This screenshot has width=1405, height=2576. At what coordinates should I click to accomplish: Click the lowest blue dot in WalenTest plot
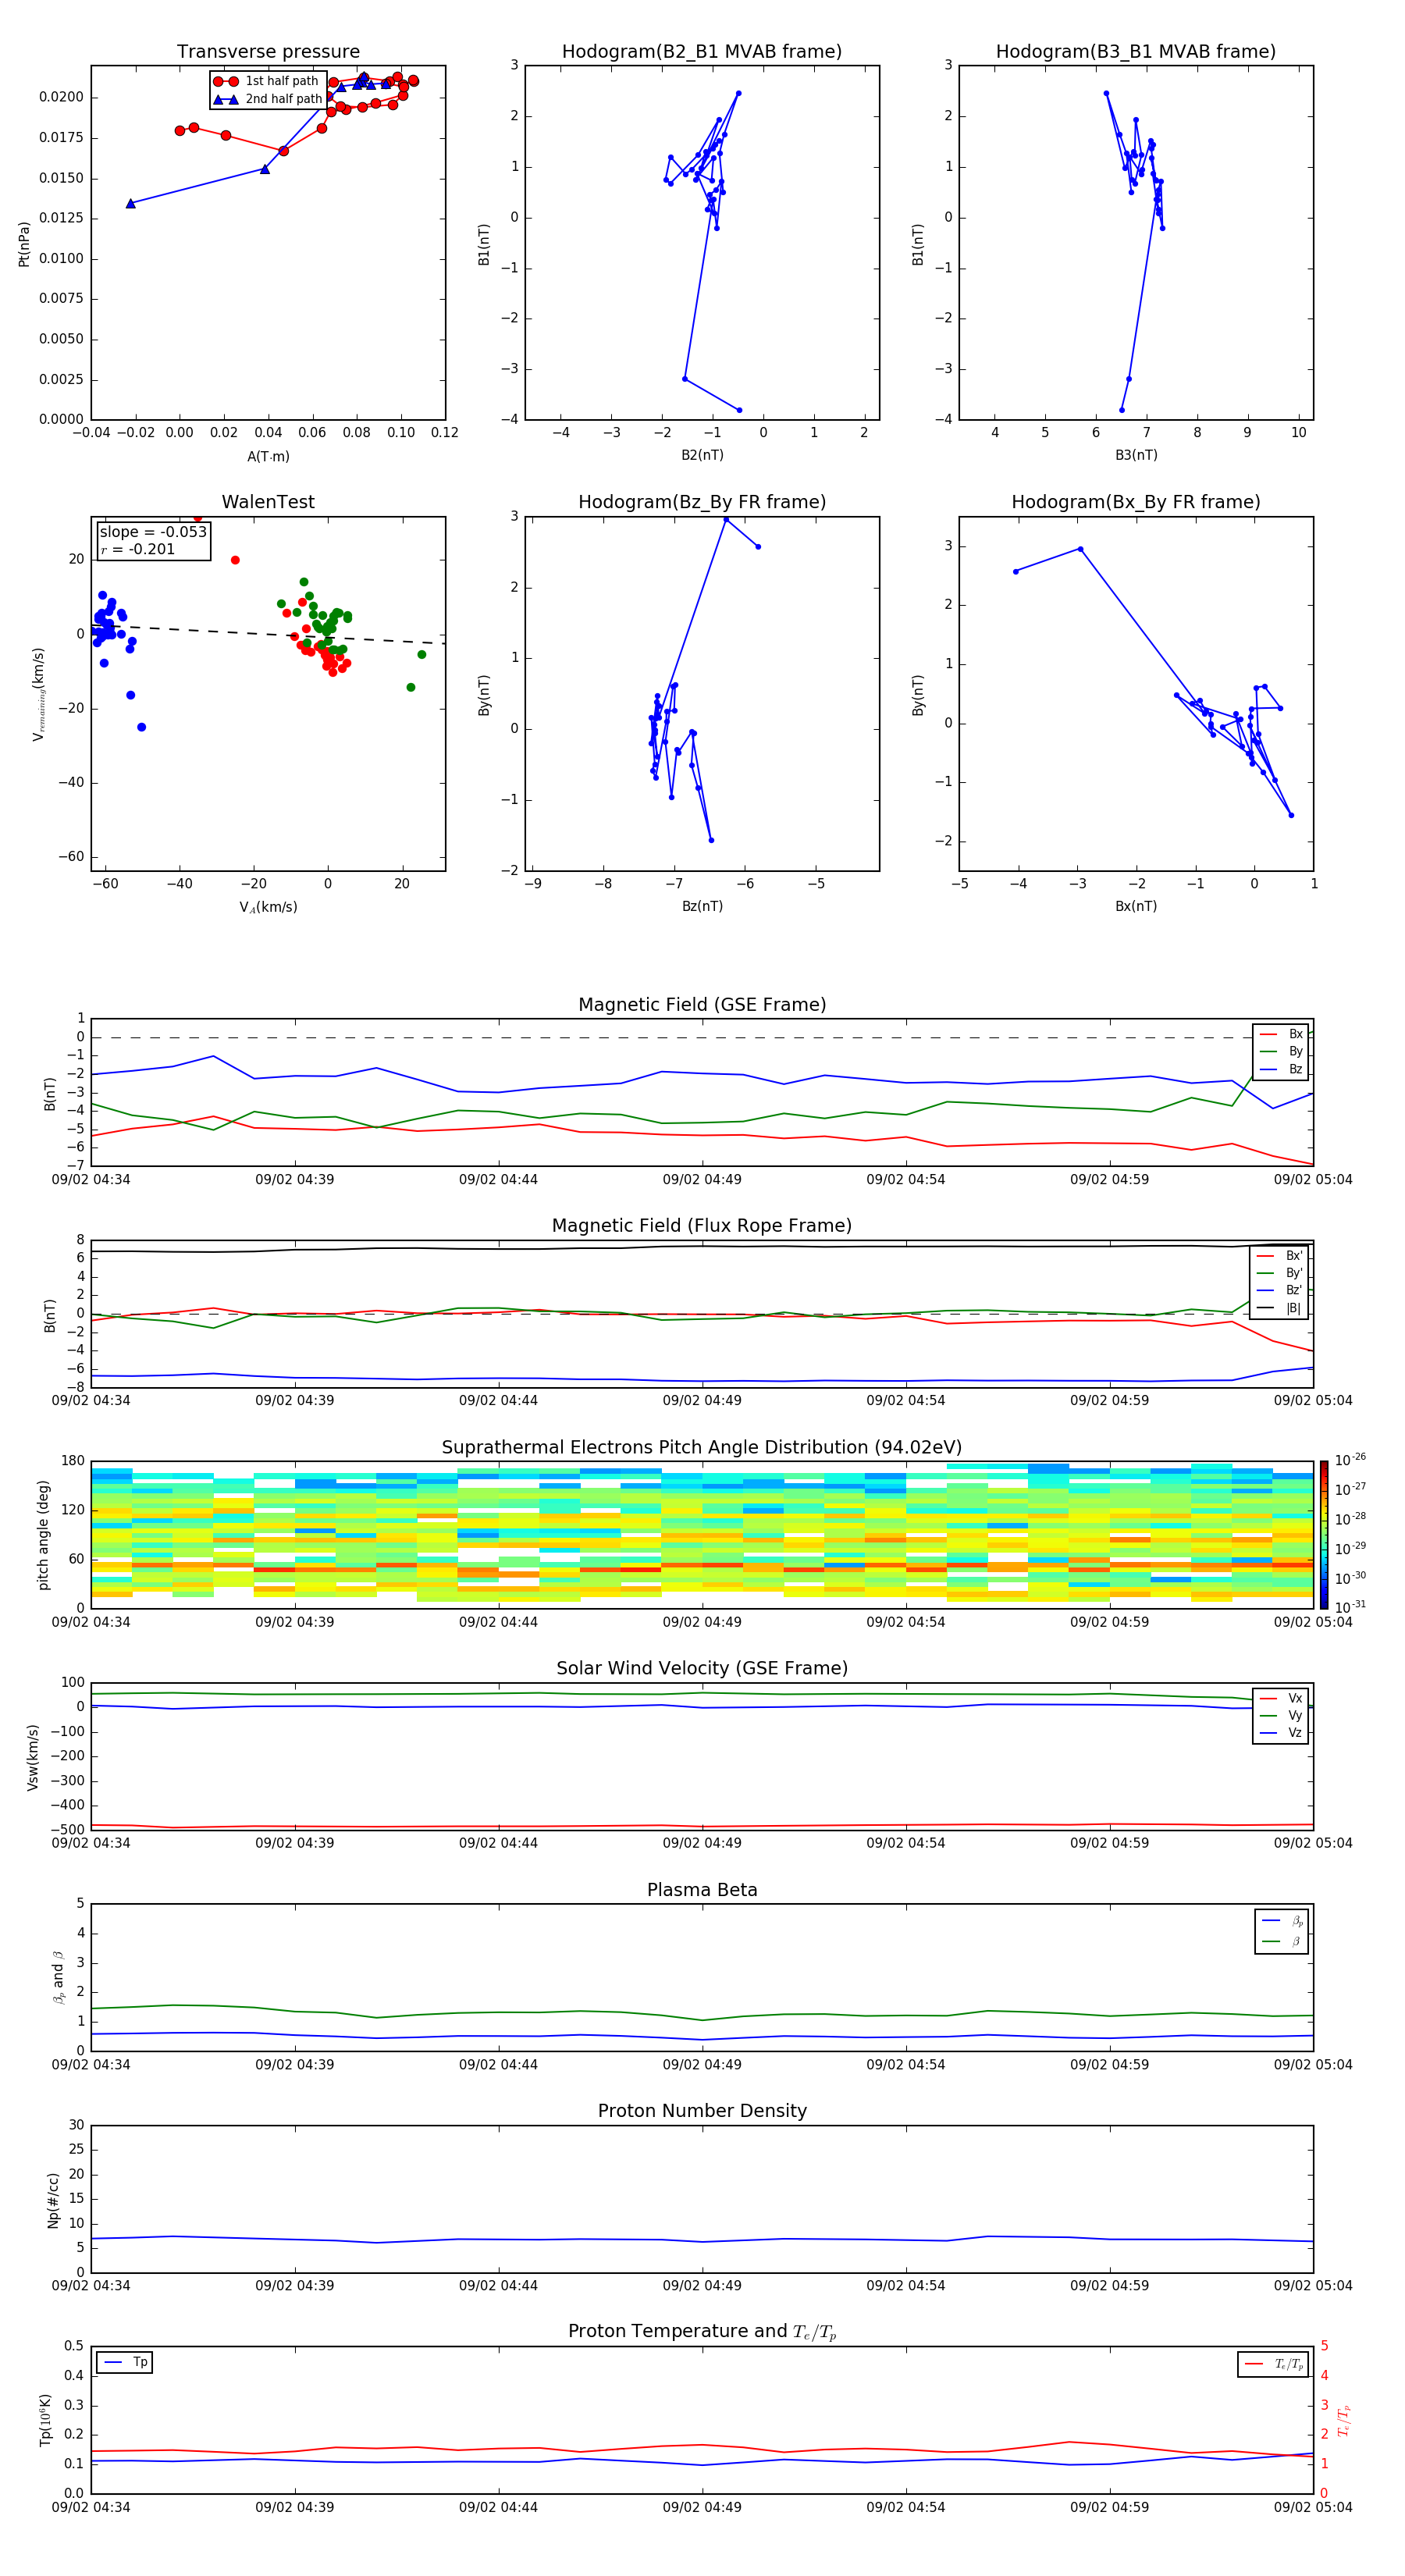(x=141, y=727)
